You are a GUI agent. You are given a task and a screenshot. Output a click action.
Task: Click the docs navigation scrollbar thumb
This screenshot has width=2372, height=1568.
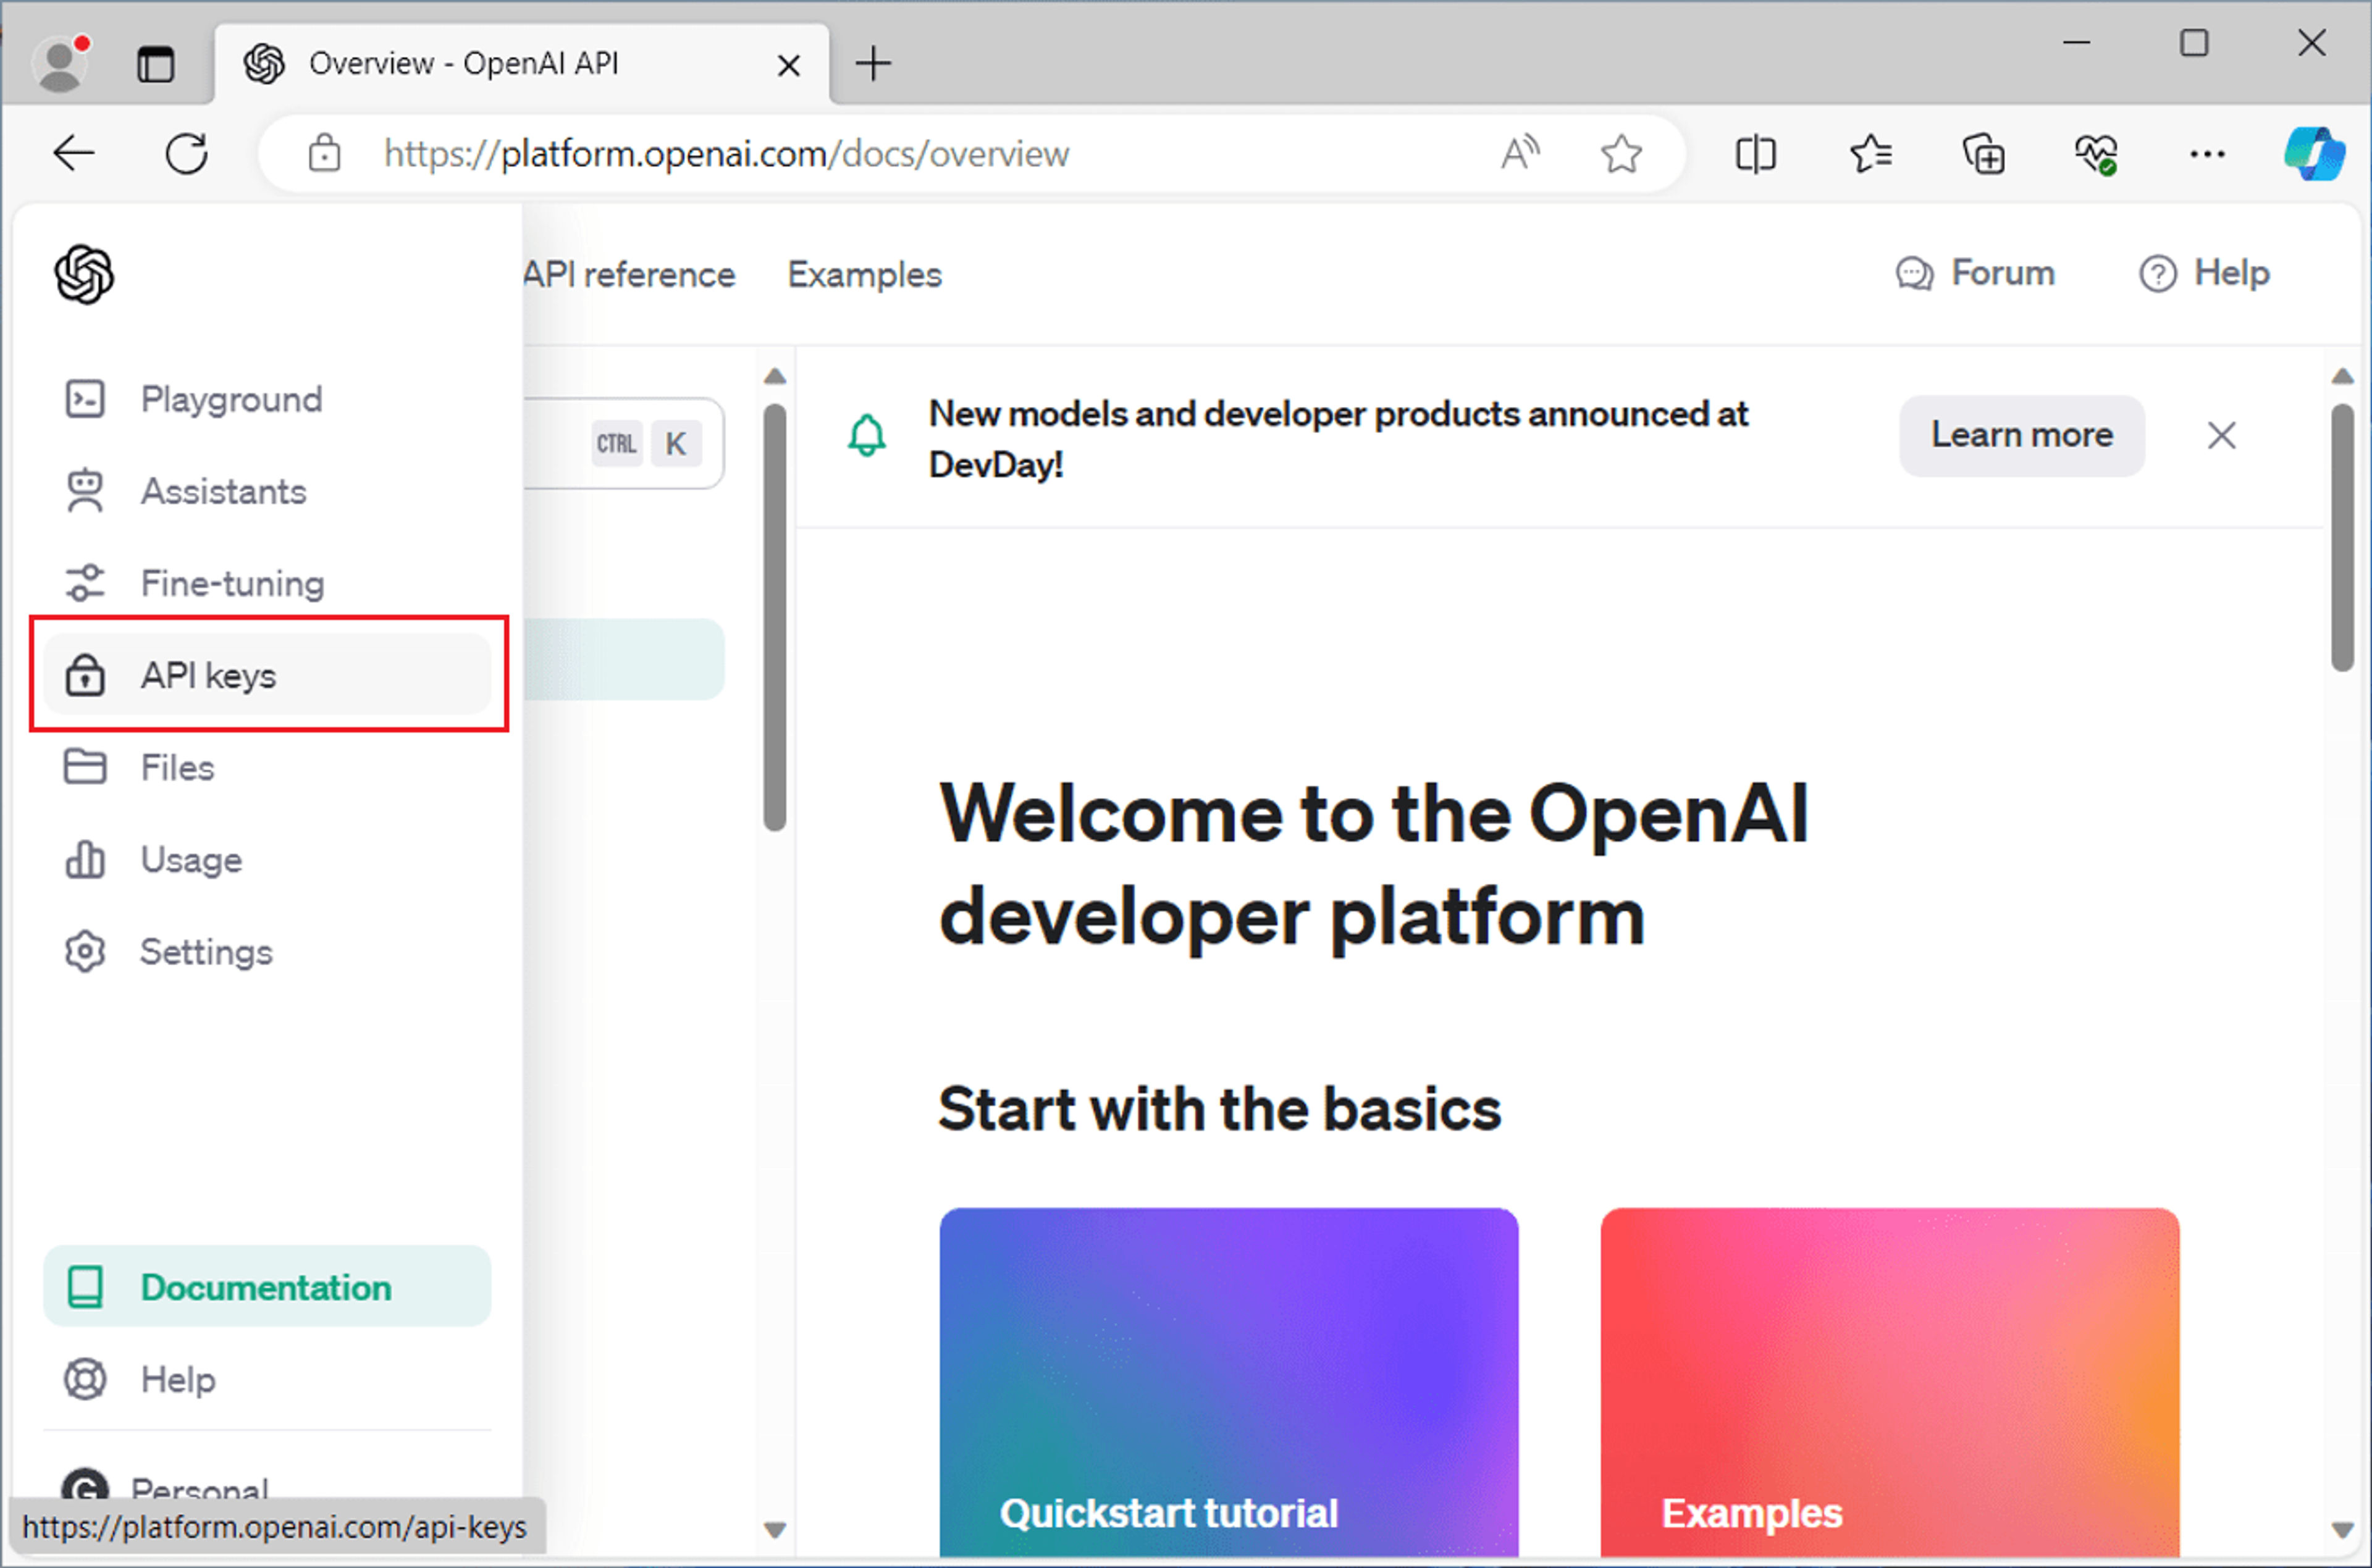click(x=775, y=617)
